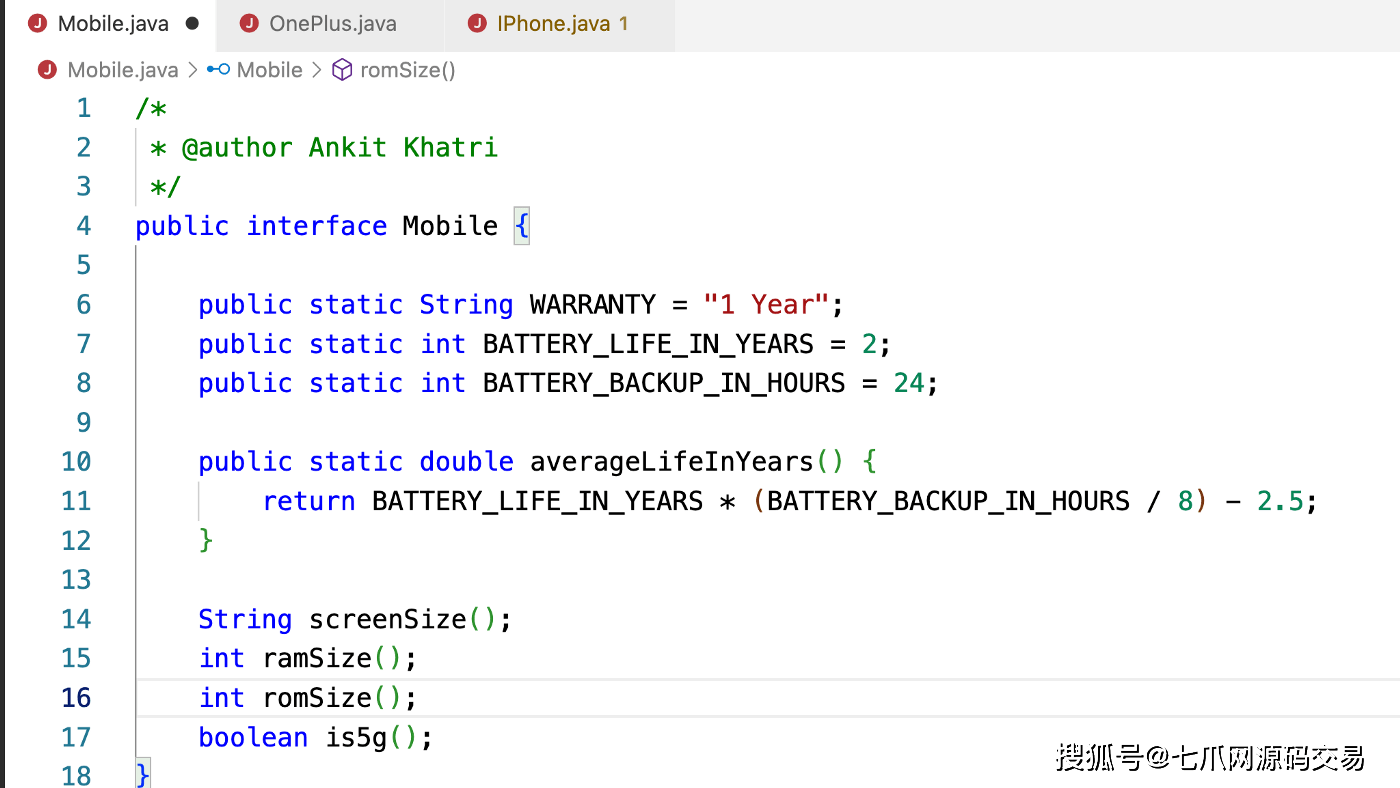Click the string "1 Year"
The width and height of the screenshot is (1400, 788).
coord(766,305)
